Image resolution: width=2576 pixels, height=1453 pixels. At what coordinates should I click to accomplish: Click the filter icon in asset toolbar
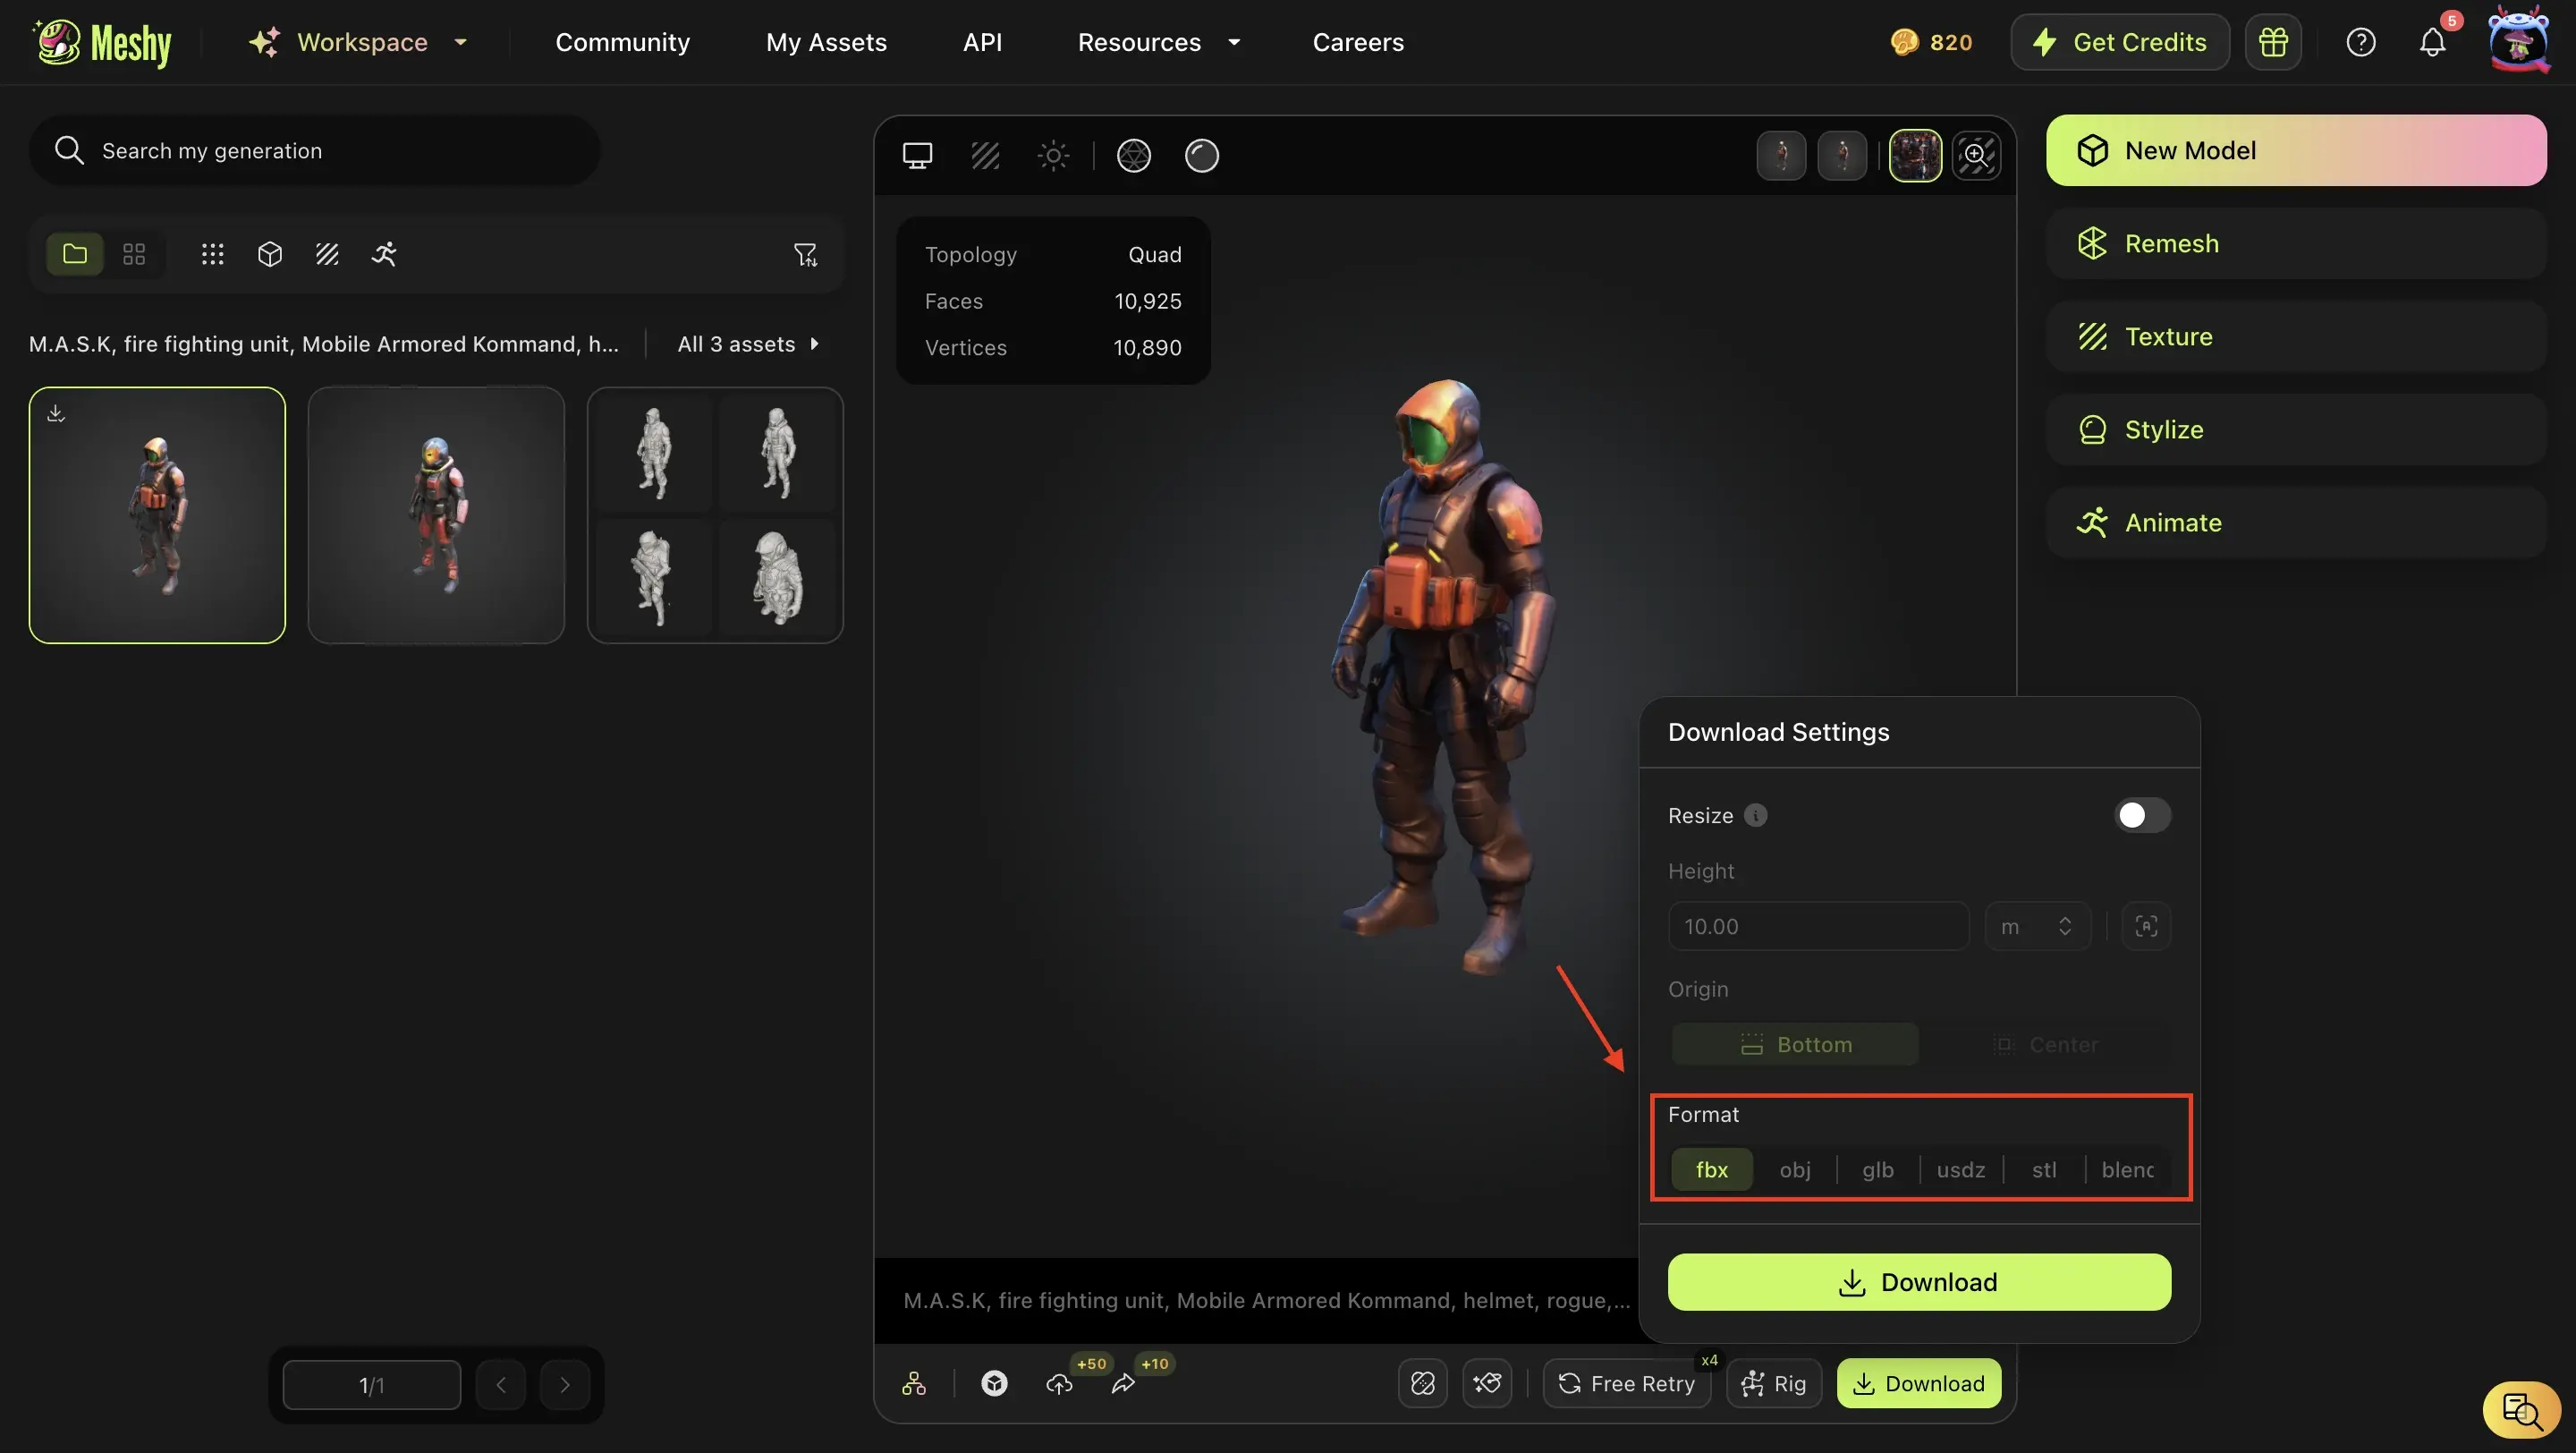(805, 254)
